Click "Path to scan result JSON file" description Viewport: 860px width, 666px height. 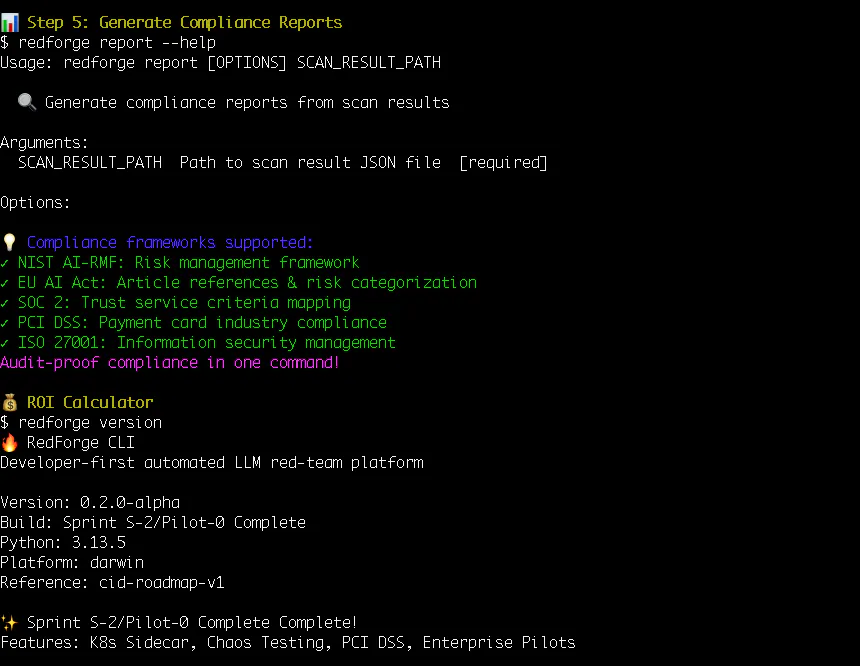pos(310,162)
